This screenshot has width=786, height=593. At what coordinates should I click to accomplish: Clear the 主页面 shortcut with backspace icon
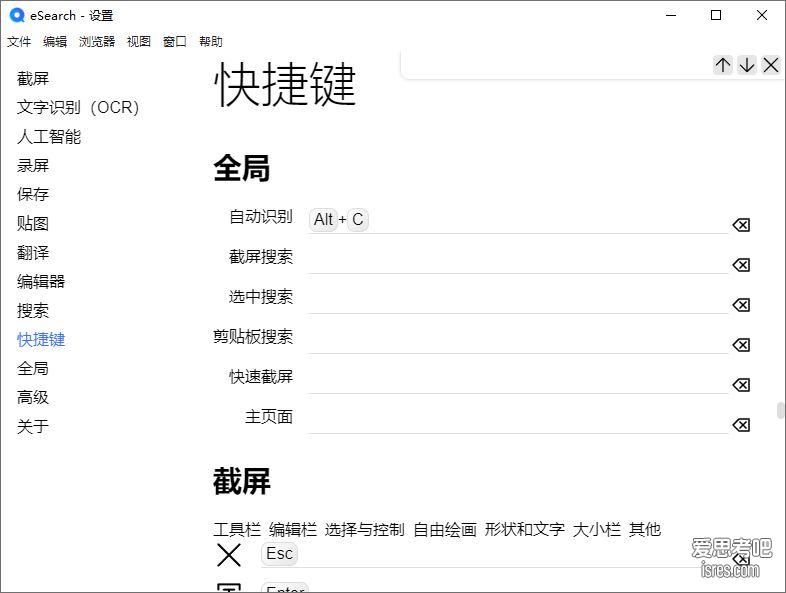[741, 425]
